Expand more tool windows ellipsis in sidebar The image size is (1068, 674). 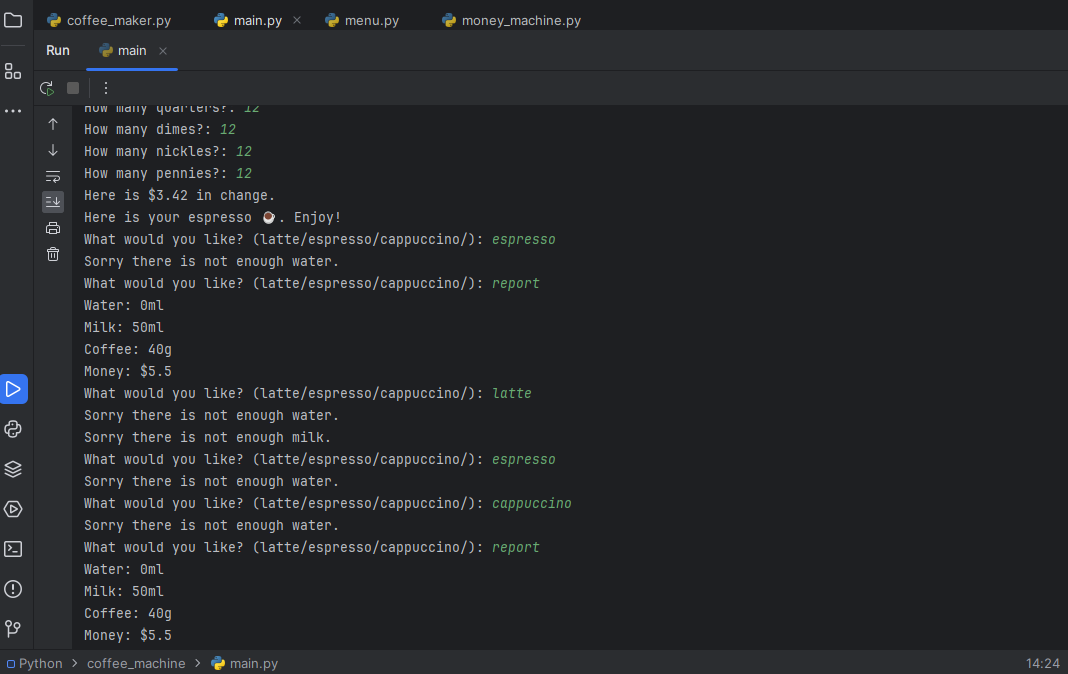(13, 111)
